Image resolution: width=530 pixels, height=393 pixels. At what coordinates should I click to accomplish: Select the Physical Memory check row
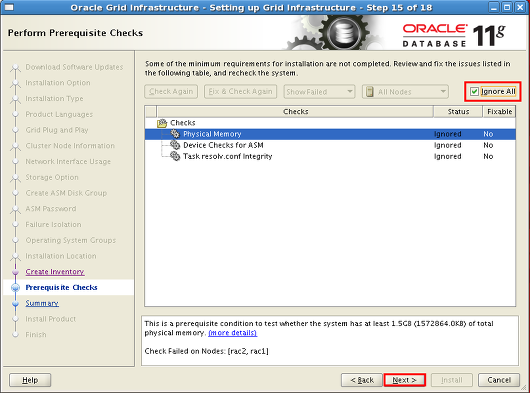point(330,134)
